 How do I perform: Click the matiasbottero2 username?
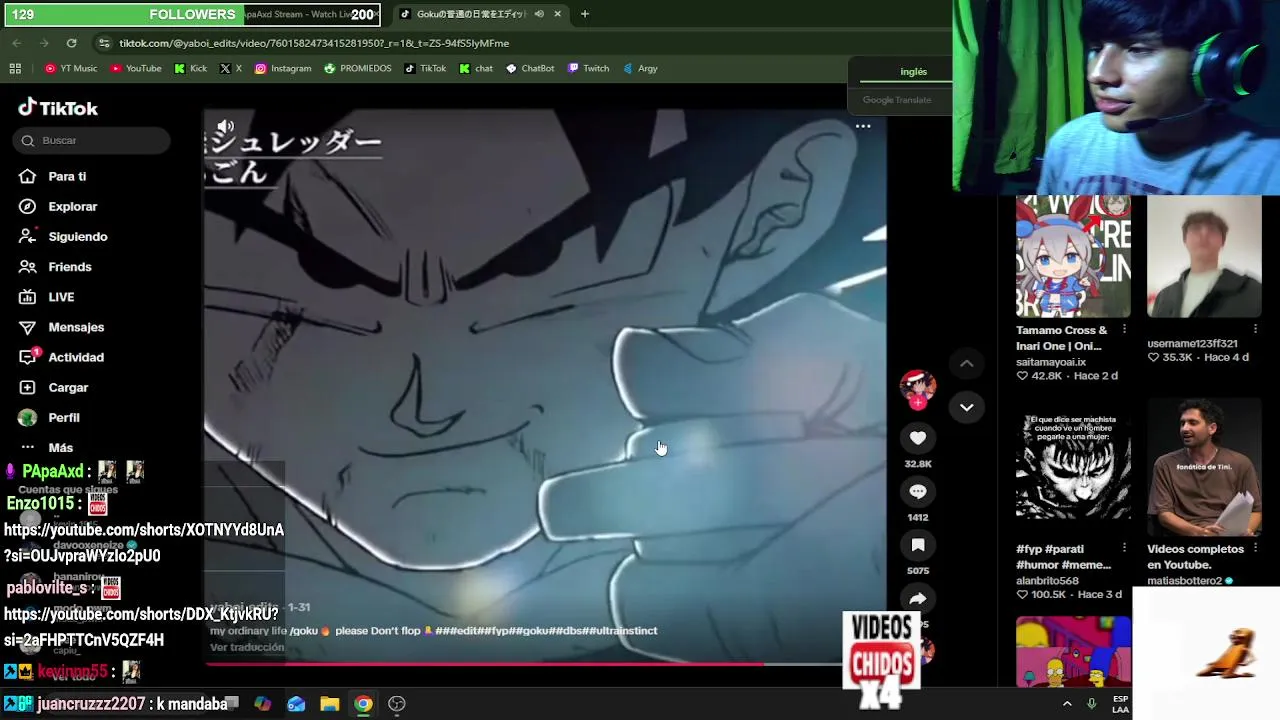(x=1184, y=581)
